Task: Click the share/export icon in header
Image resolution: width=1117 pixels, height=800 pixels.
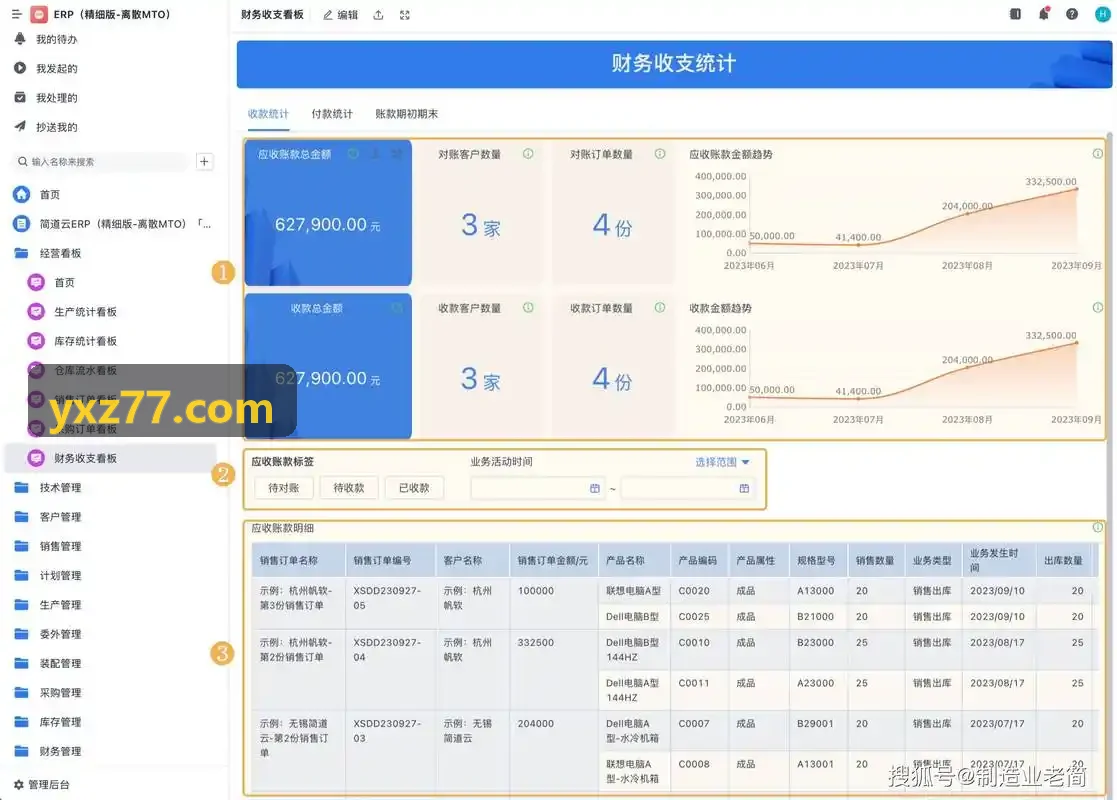Action: coord(378,15)
